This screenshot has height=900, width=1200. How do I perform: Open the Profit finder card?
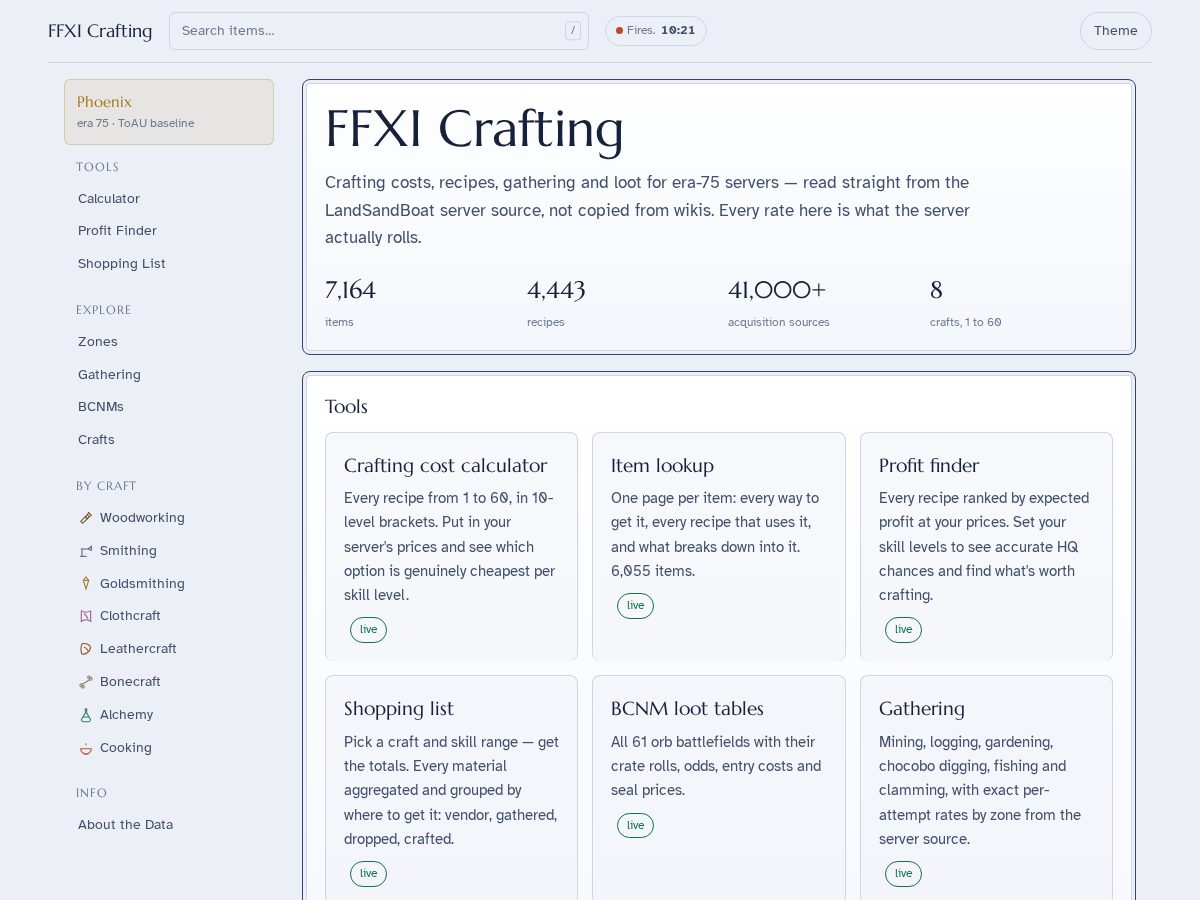[x=986, y=547]
